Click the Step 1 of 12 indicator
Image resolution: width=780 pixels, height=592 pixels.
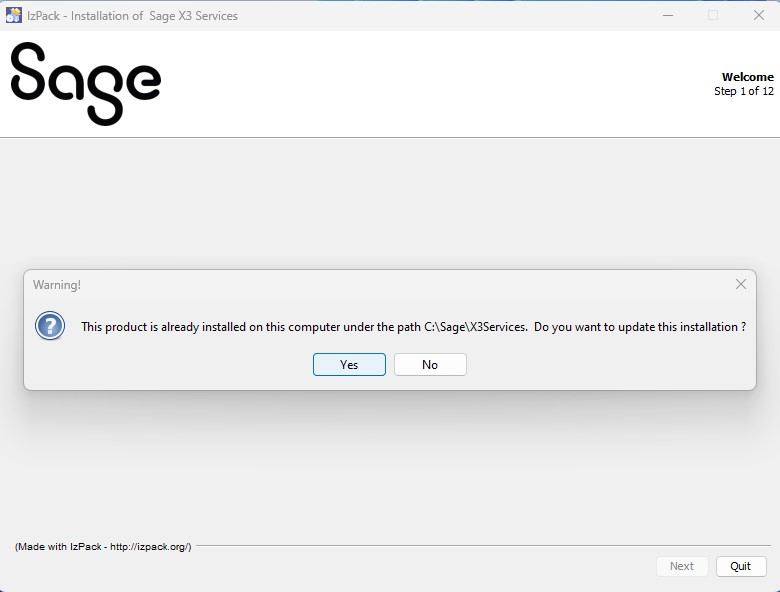(x=743, y=91)
